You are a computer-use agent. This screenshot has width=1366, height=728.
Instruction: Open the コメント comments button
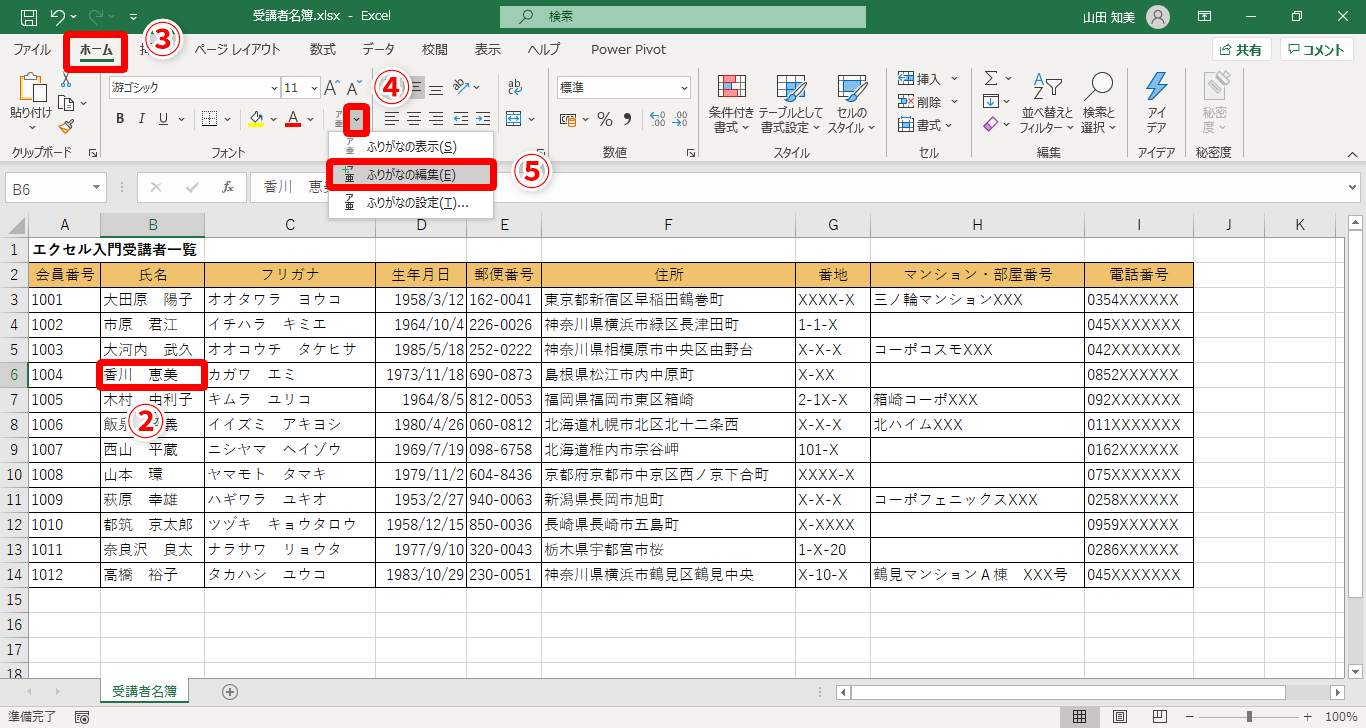pos(1316,50)
